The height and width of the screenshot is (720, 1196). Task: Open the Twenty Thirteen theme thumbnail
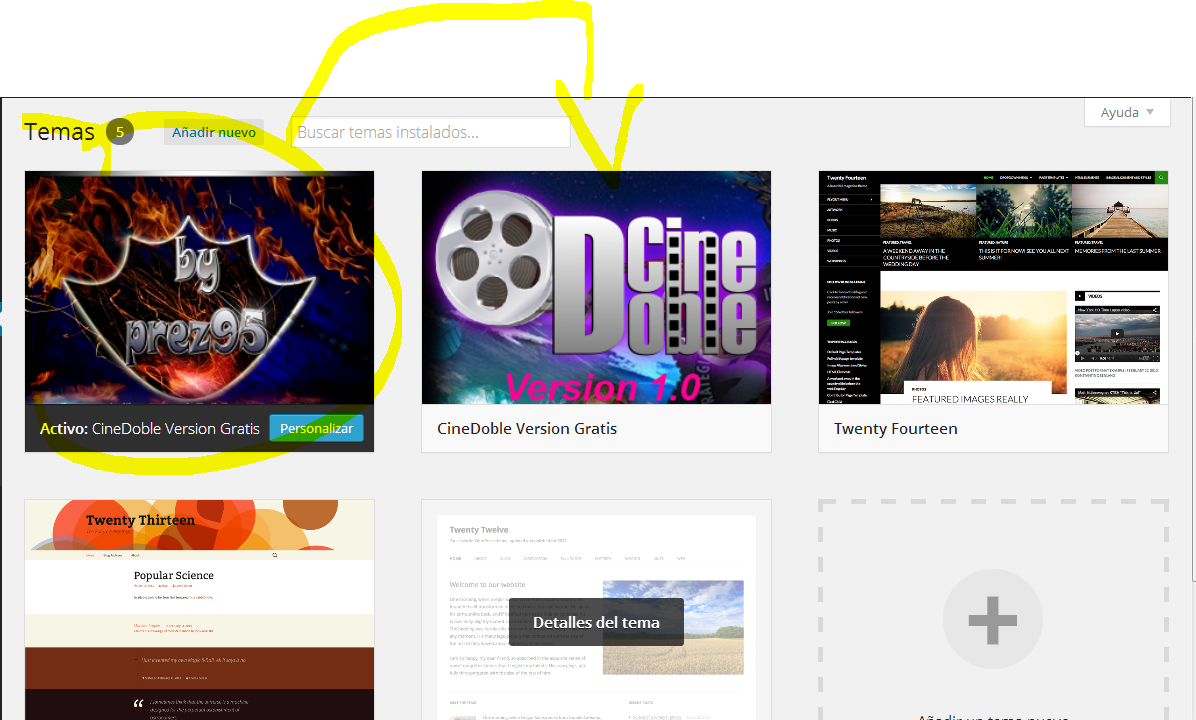point(199,610)
